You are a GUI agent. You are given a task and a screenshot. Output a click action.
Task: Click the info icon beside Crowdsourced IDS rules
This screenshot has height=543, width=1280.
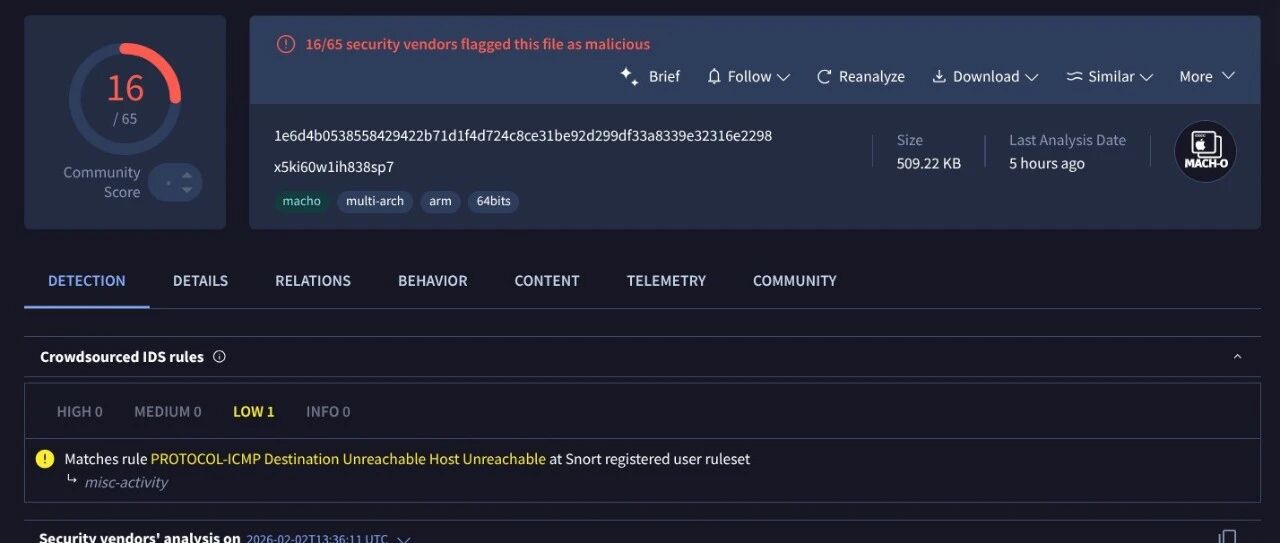tap(219, 357)
